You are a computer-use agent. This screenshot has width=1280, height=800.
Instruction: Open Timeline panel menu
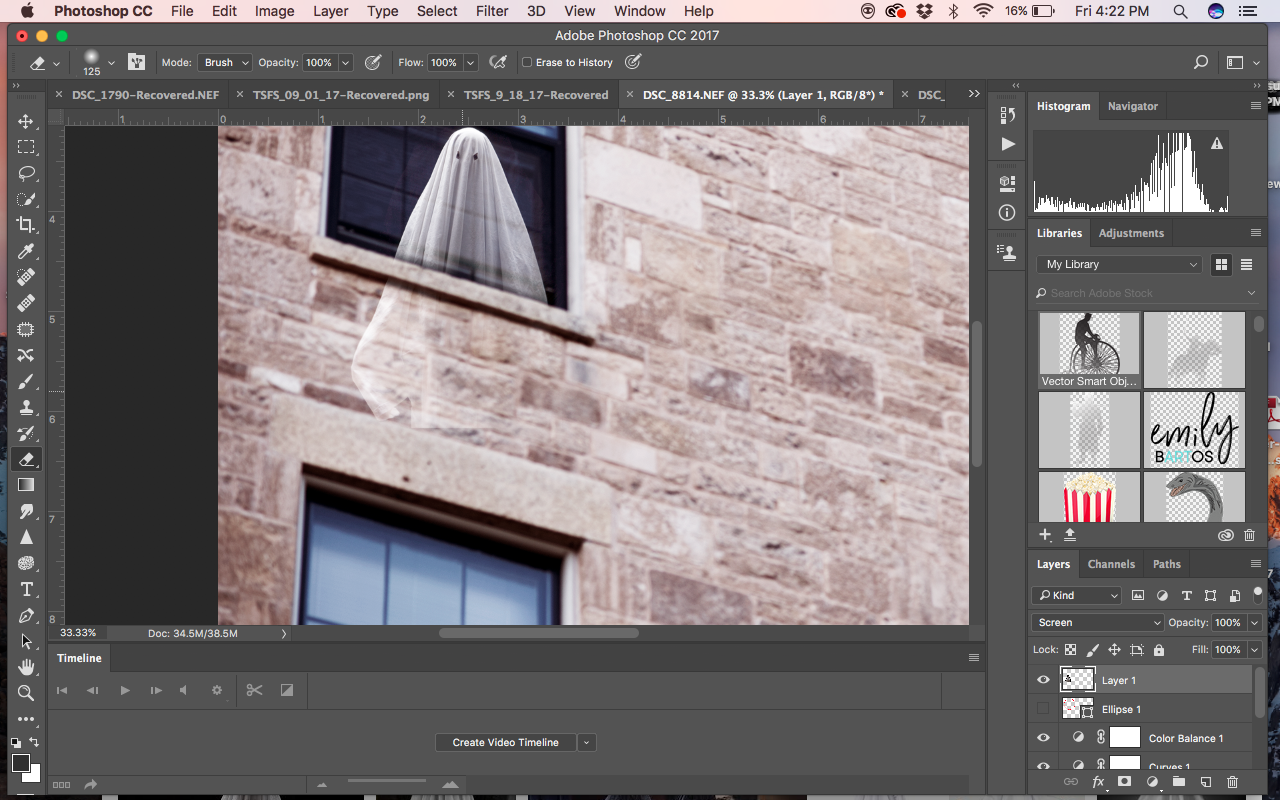pyautogui.click(x=974, y=658)
